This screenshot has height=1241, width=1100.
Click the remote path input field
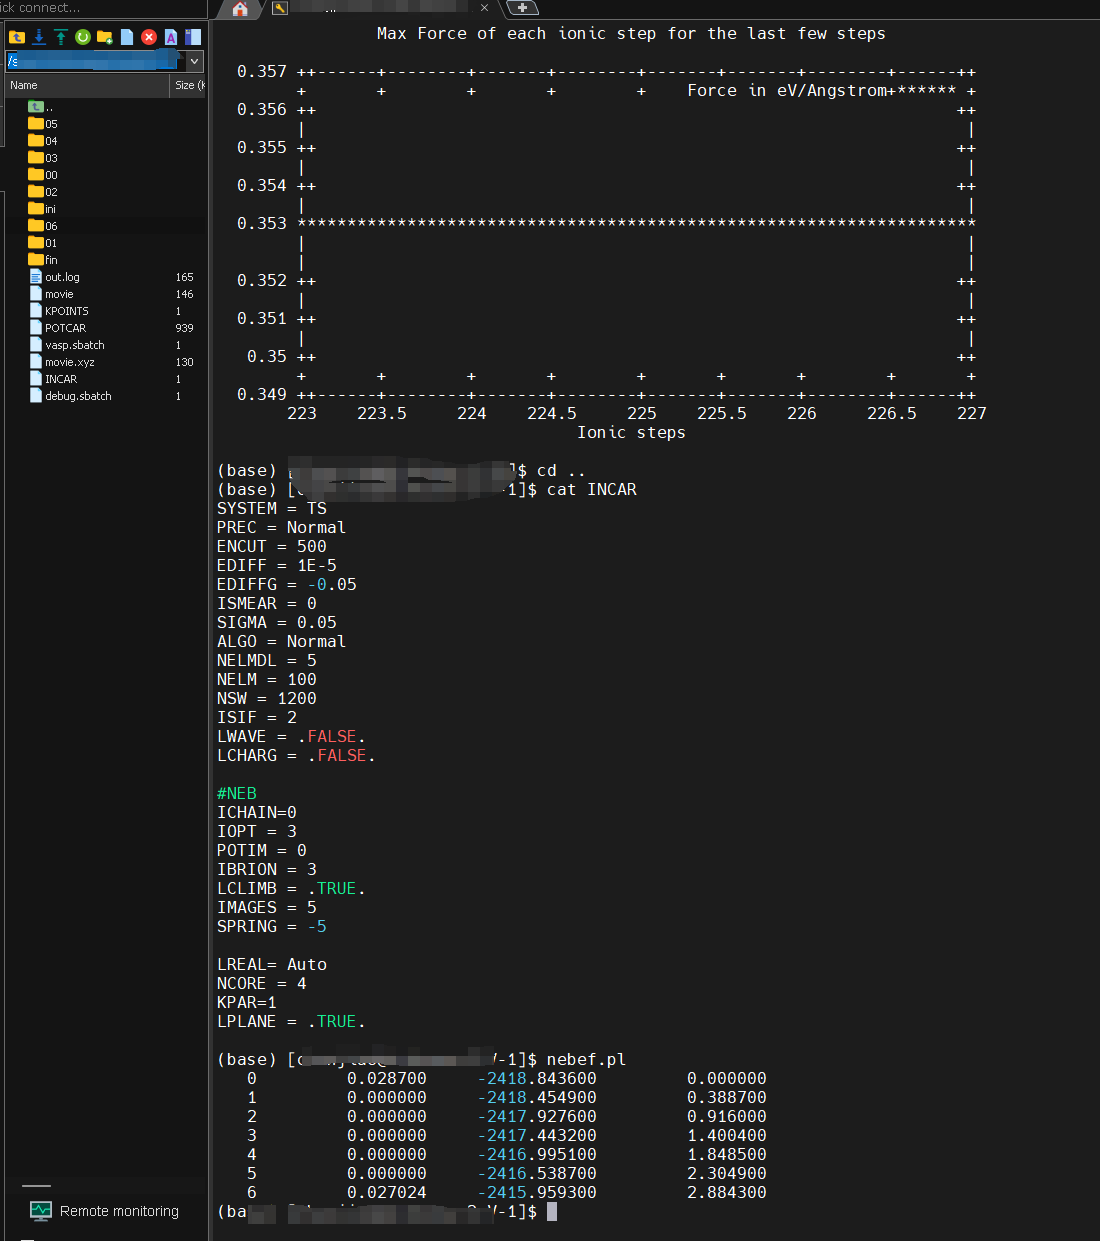[x=96, y=61]
